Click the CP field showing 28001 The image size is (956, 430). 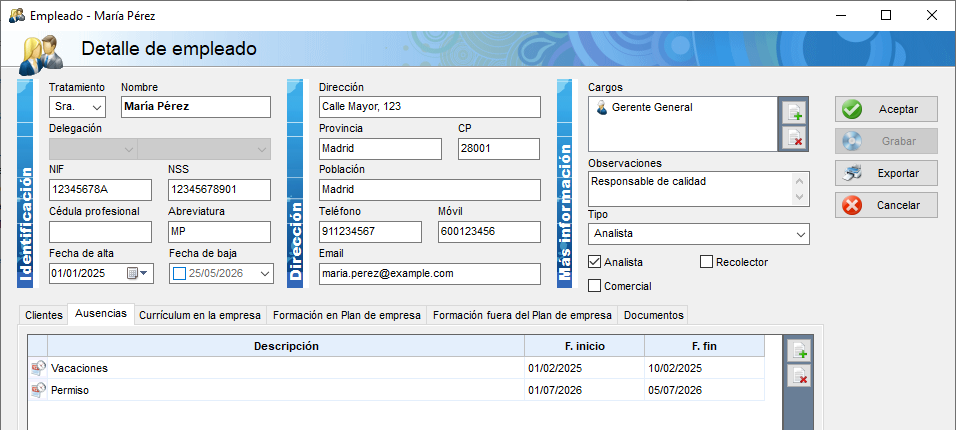click(x=499, y=149)
